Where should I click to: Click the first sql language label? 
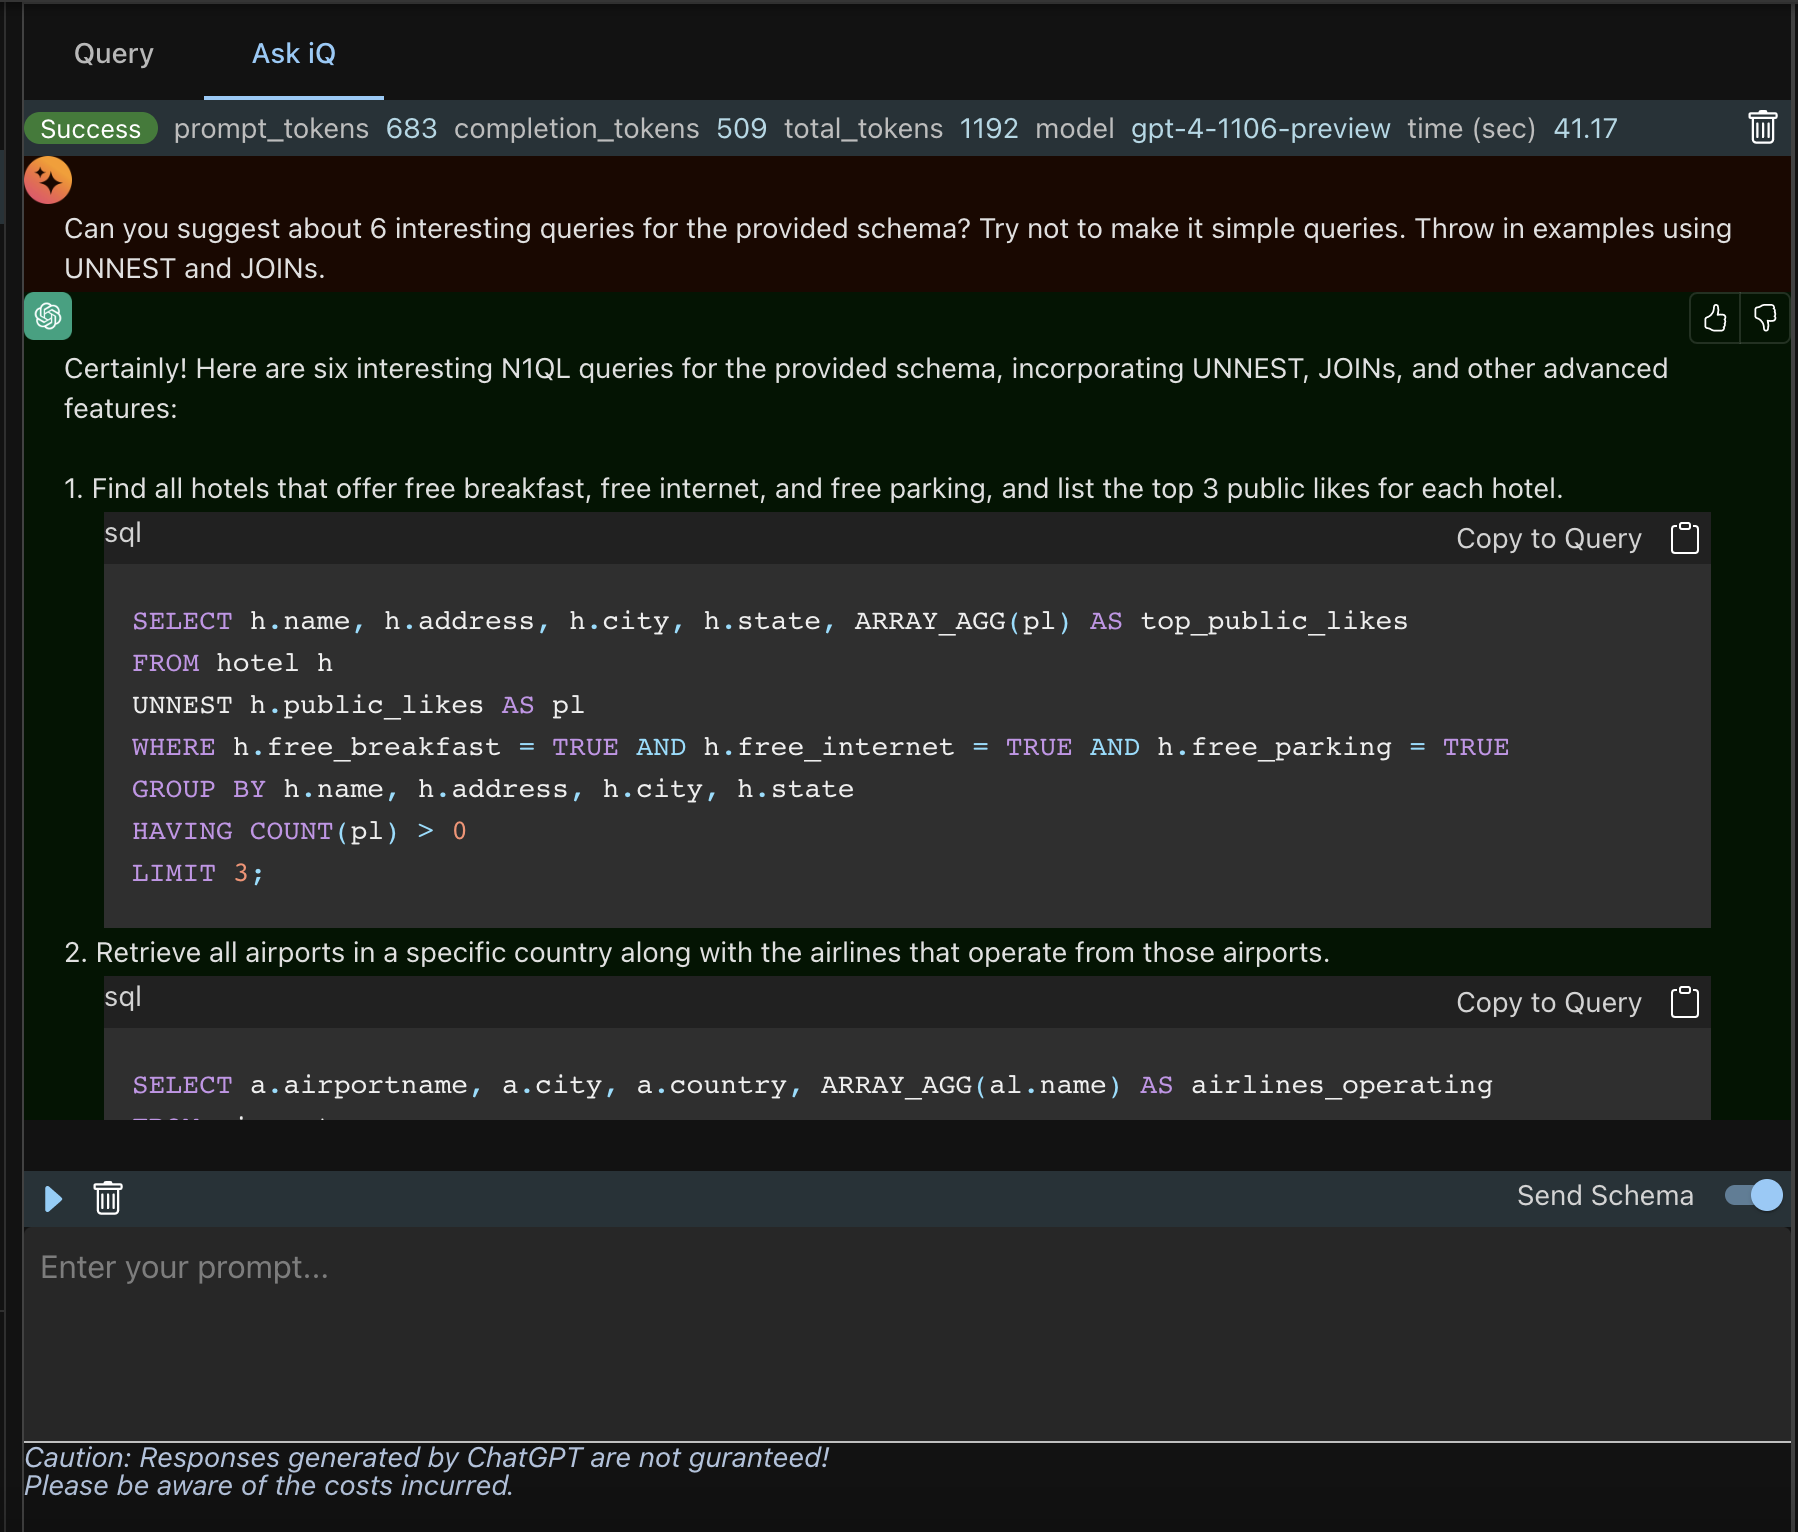coord(123,533)
